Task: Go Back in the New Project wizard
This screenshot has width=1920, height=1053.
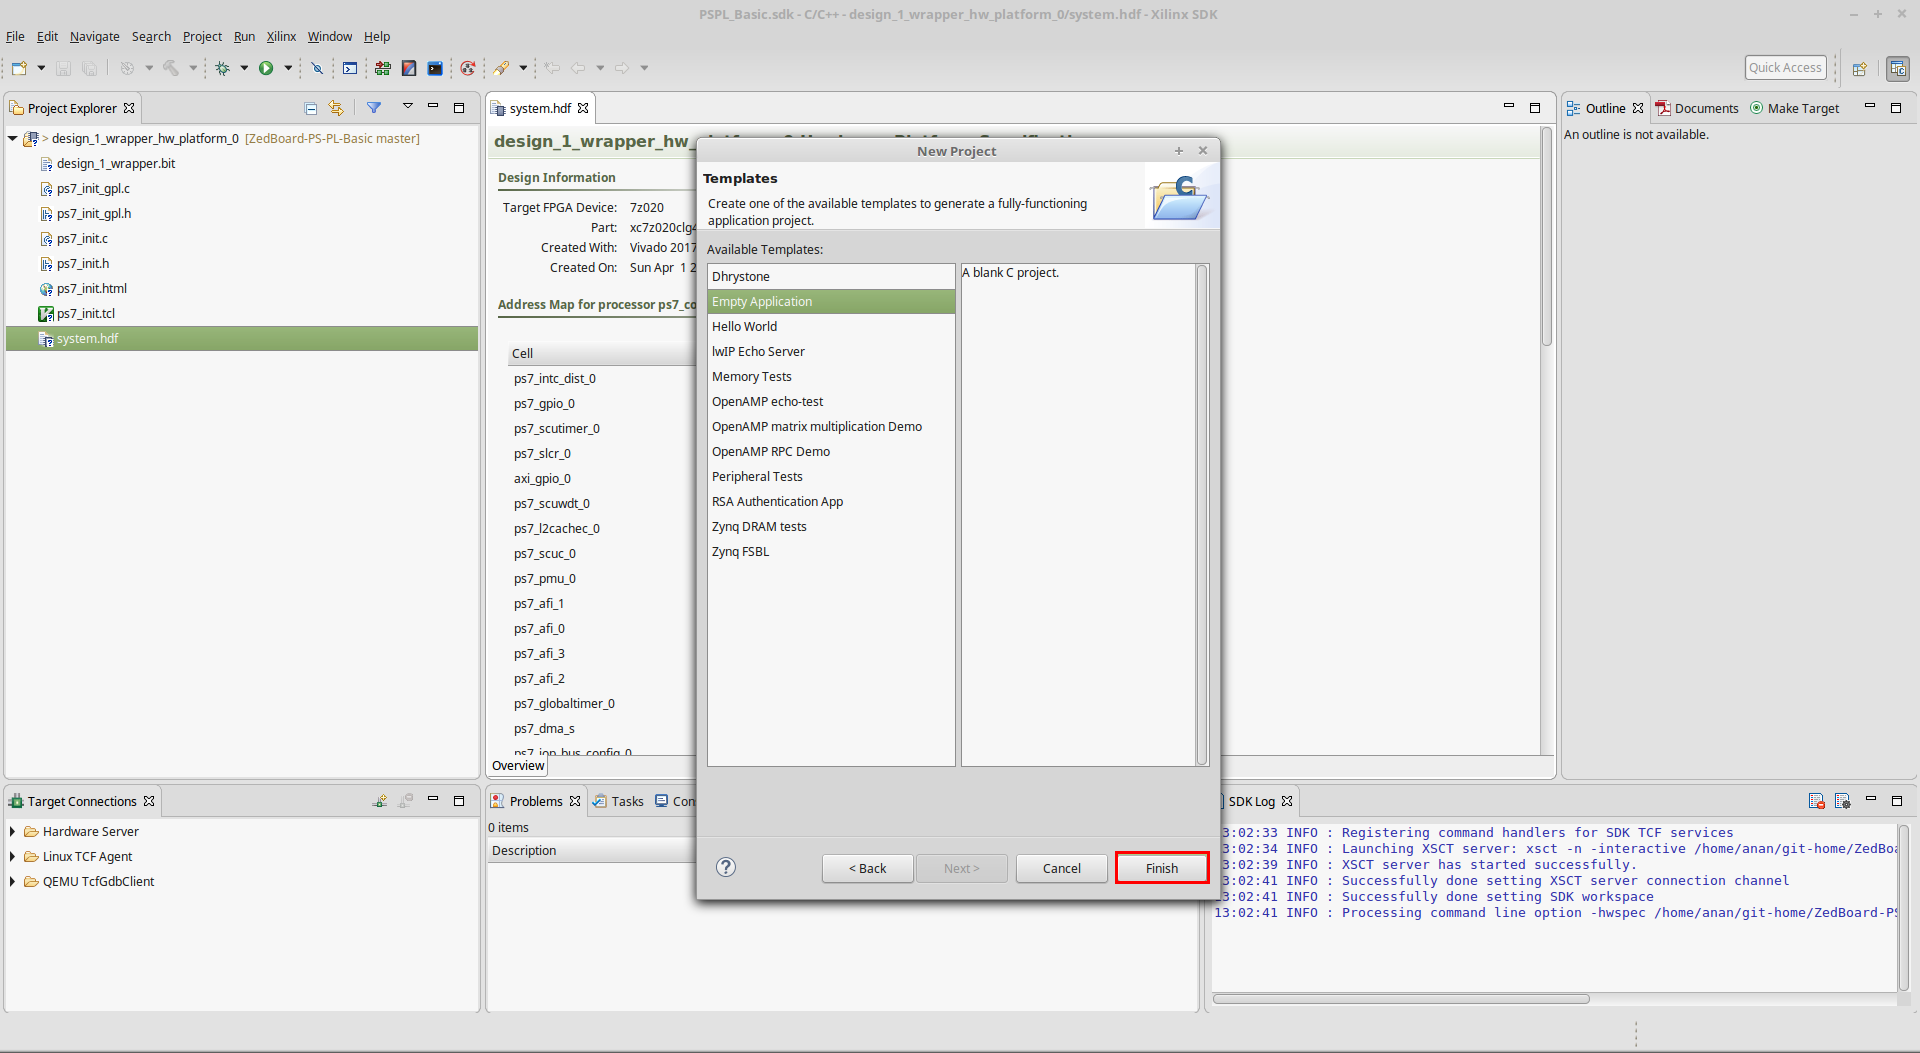Action: click(868, 868)
